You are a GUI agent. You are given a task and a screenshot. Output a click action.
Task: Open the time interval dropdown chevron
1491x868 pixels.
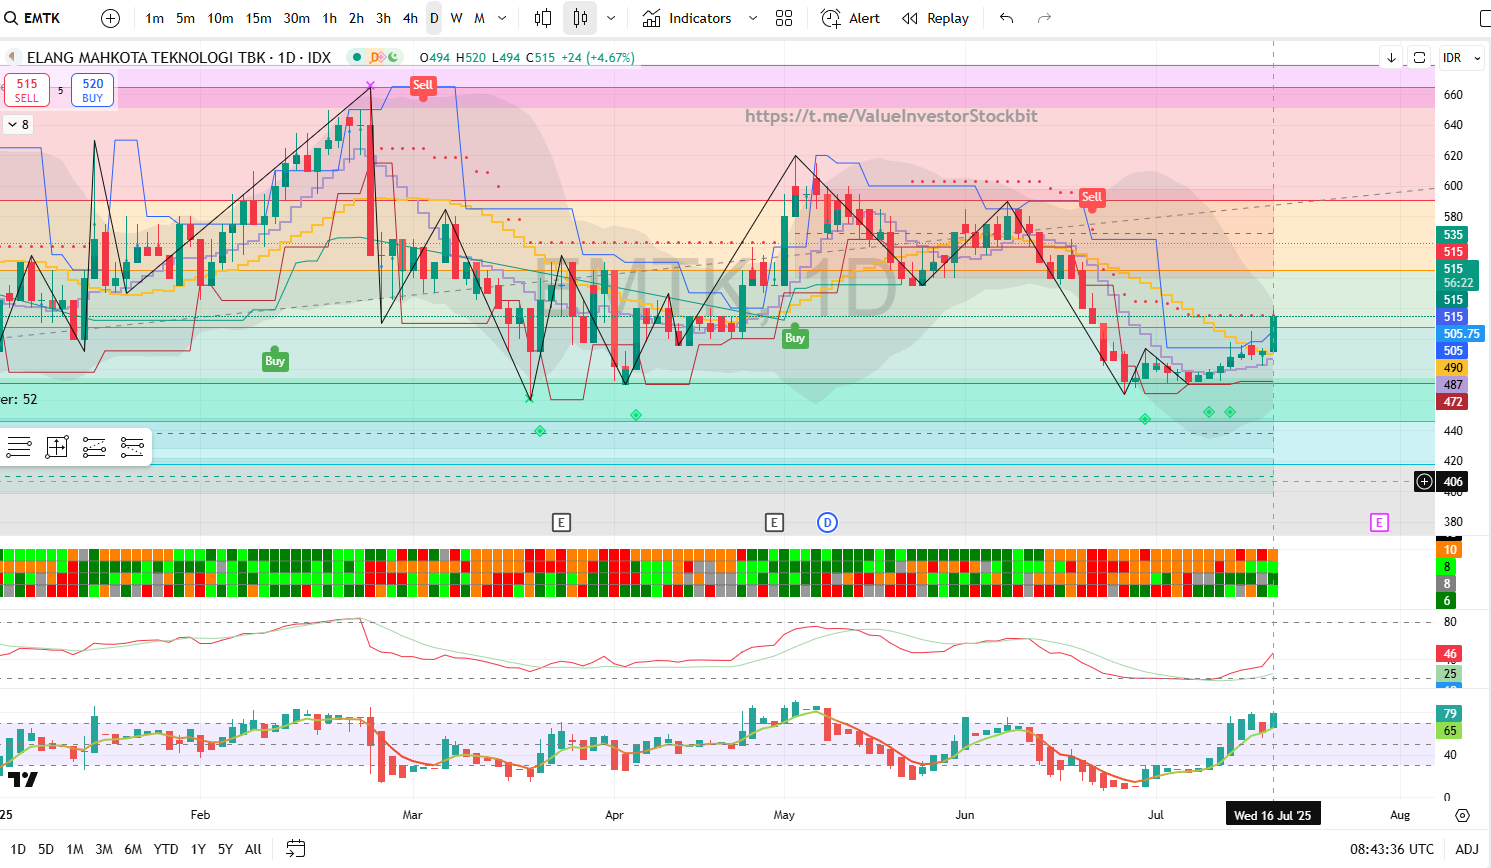point(502,18)
